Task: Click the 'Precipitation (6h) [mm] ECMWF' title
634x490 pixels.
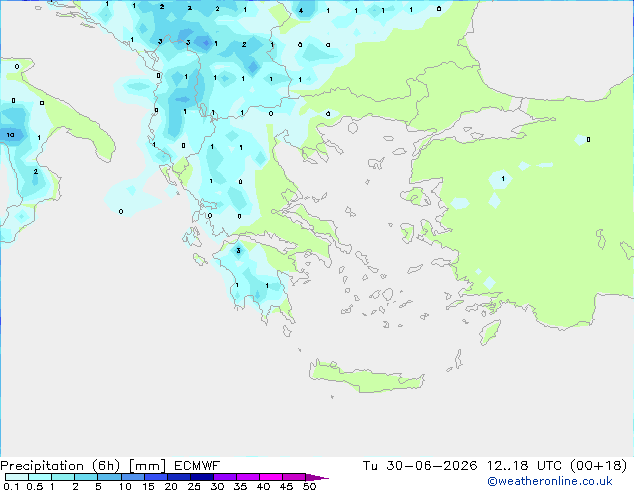Action: click(x=110, y=466)
